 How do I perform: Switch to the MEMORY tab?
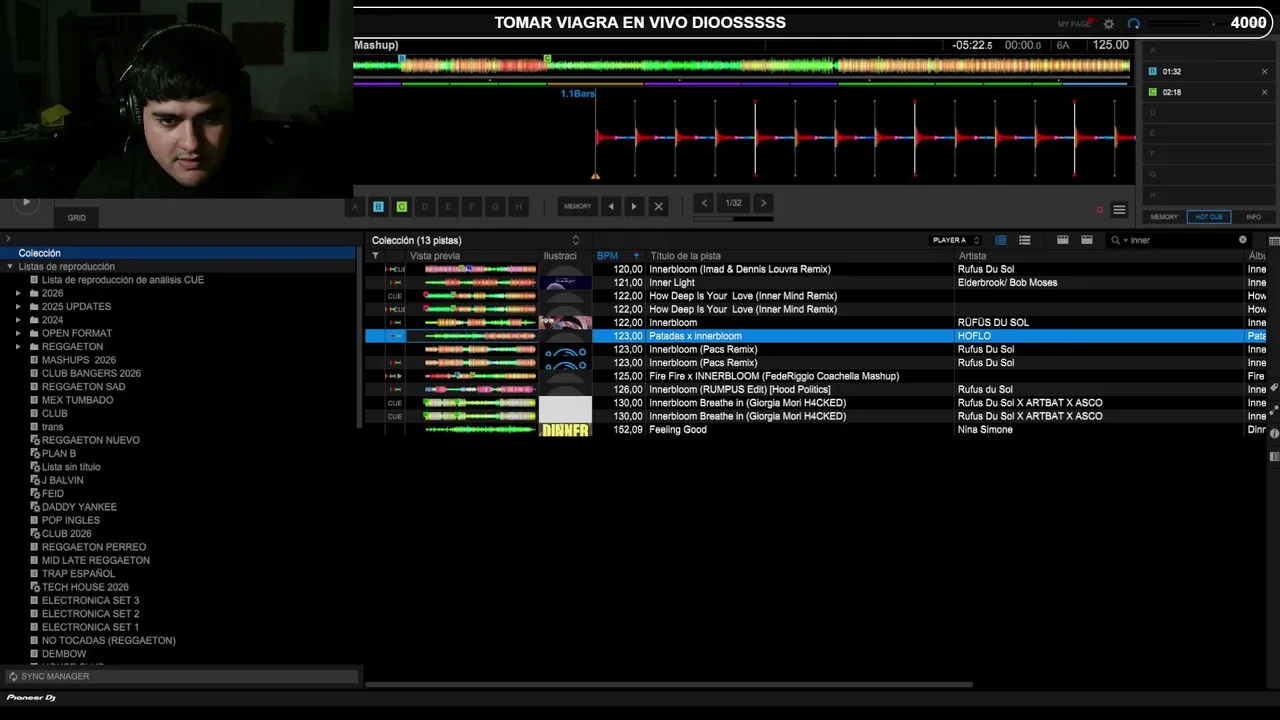click(1164, 217)
